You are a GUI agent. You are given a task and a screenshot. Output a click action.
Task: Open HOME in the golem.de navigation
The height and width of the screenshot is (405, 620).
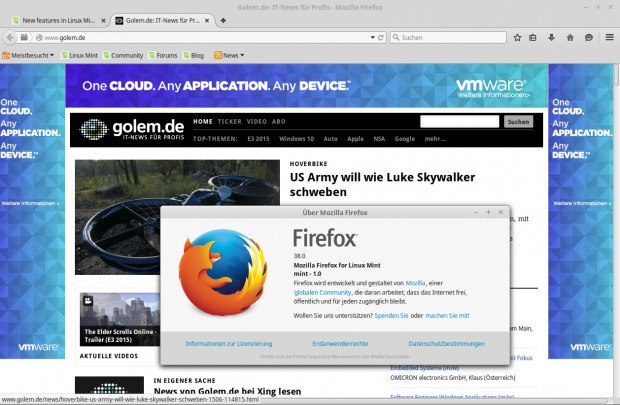[x=203, y=121]
